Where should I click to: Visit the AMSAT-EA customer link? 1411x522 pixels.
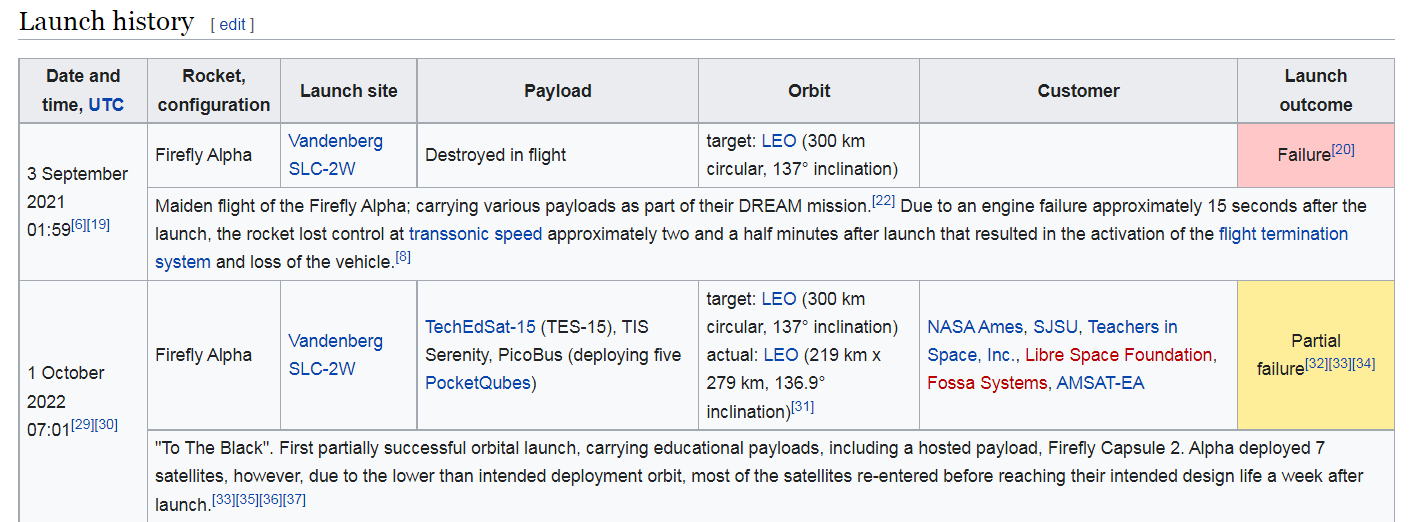coord(1100,382)
